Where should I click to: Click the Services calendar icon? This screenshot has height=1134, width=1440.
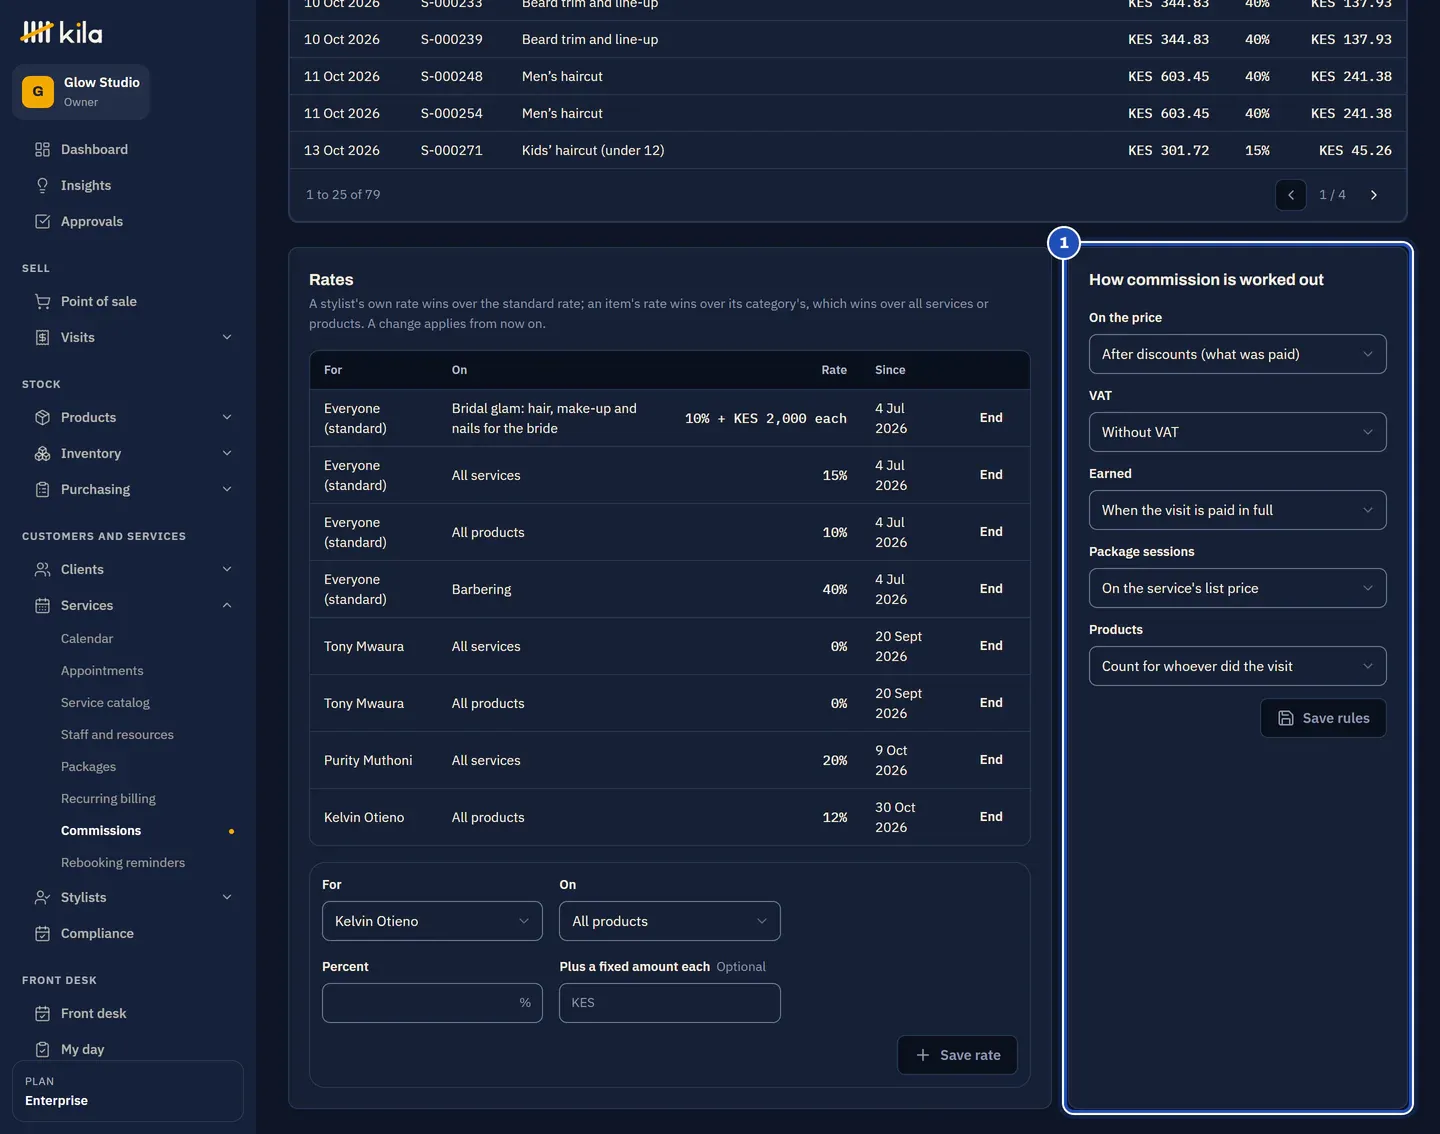click(x=42, y=605)
